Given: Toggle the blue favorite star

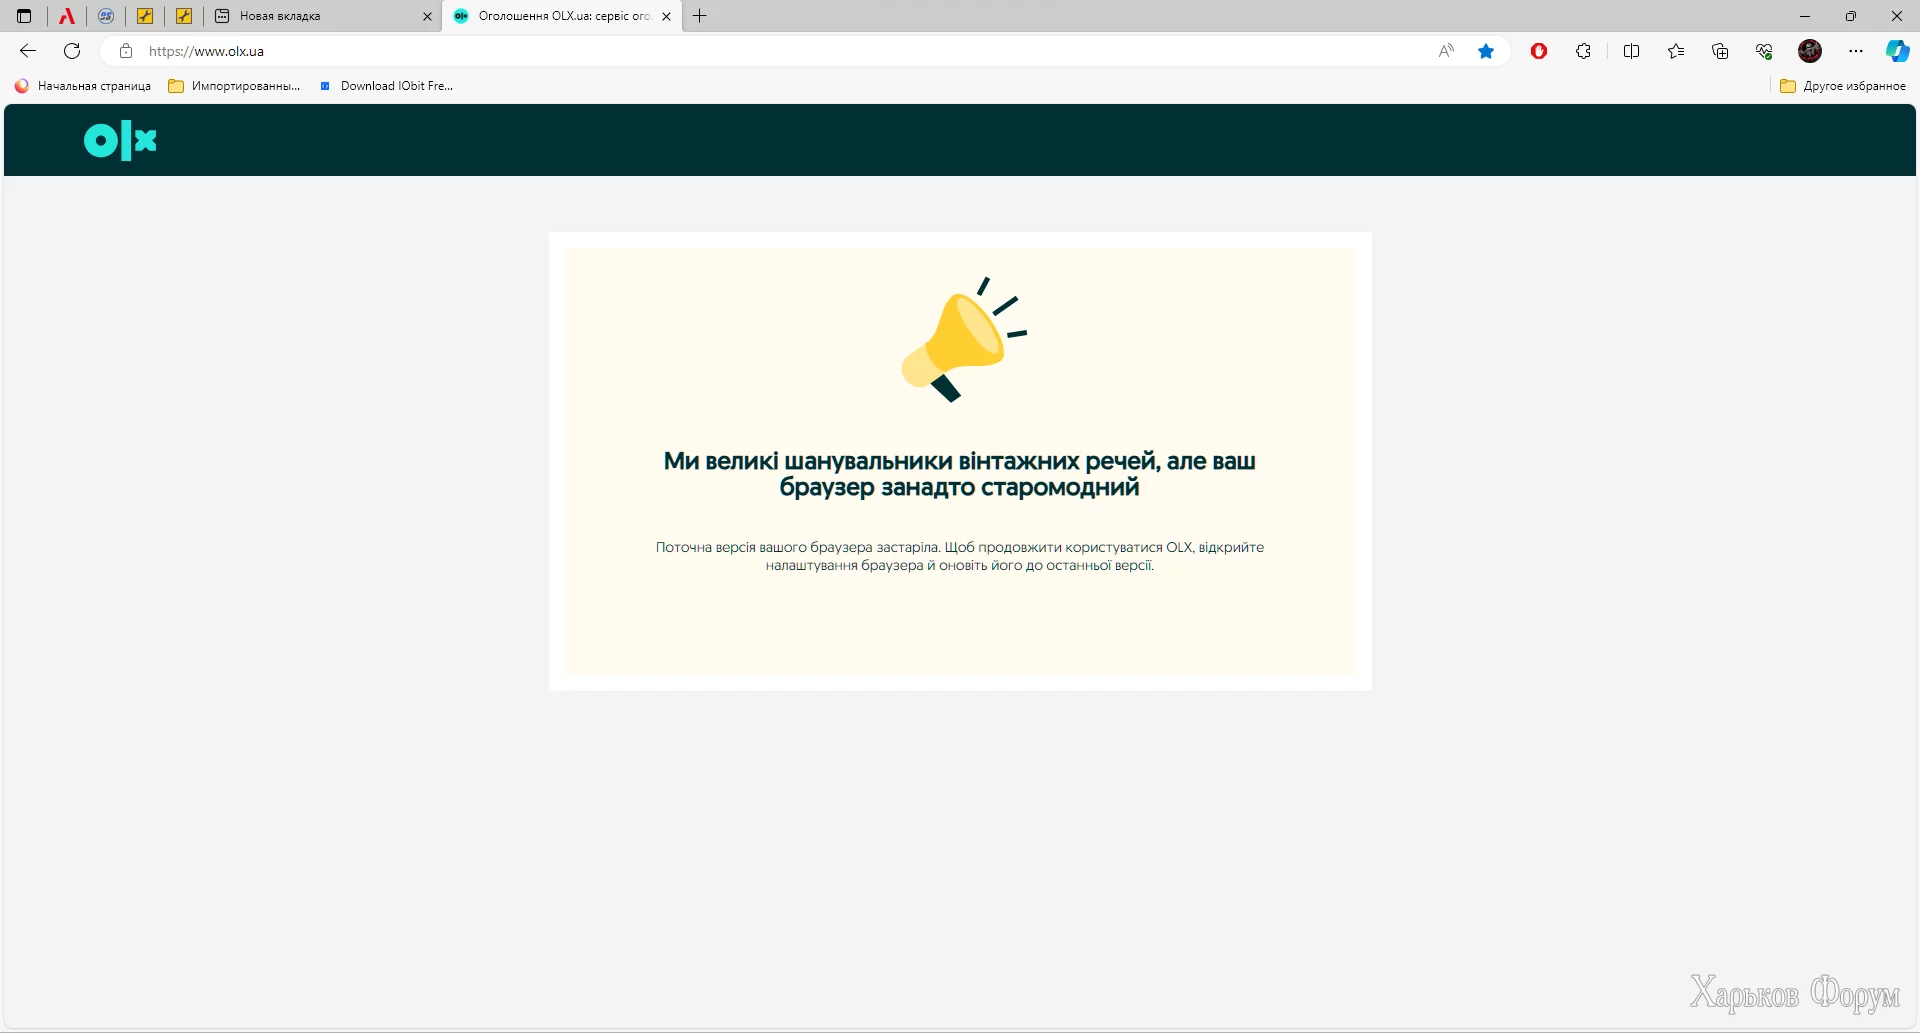Looking at the screenshot, I should [x=1486, y=51].
